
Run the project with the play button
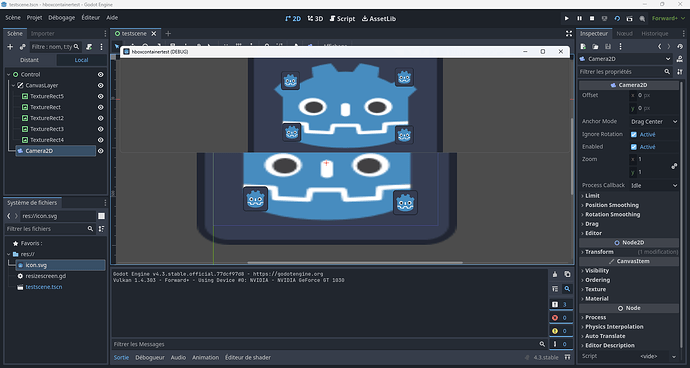click(x=567, y=18)
